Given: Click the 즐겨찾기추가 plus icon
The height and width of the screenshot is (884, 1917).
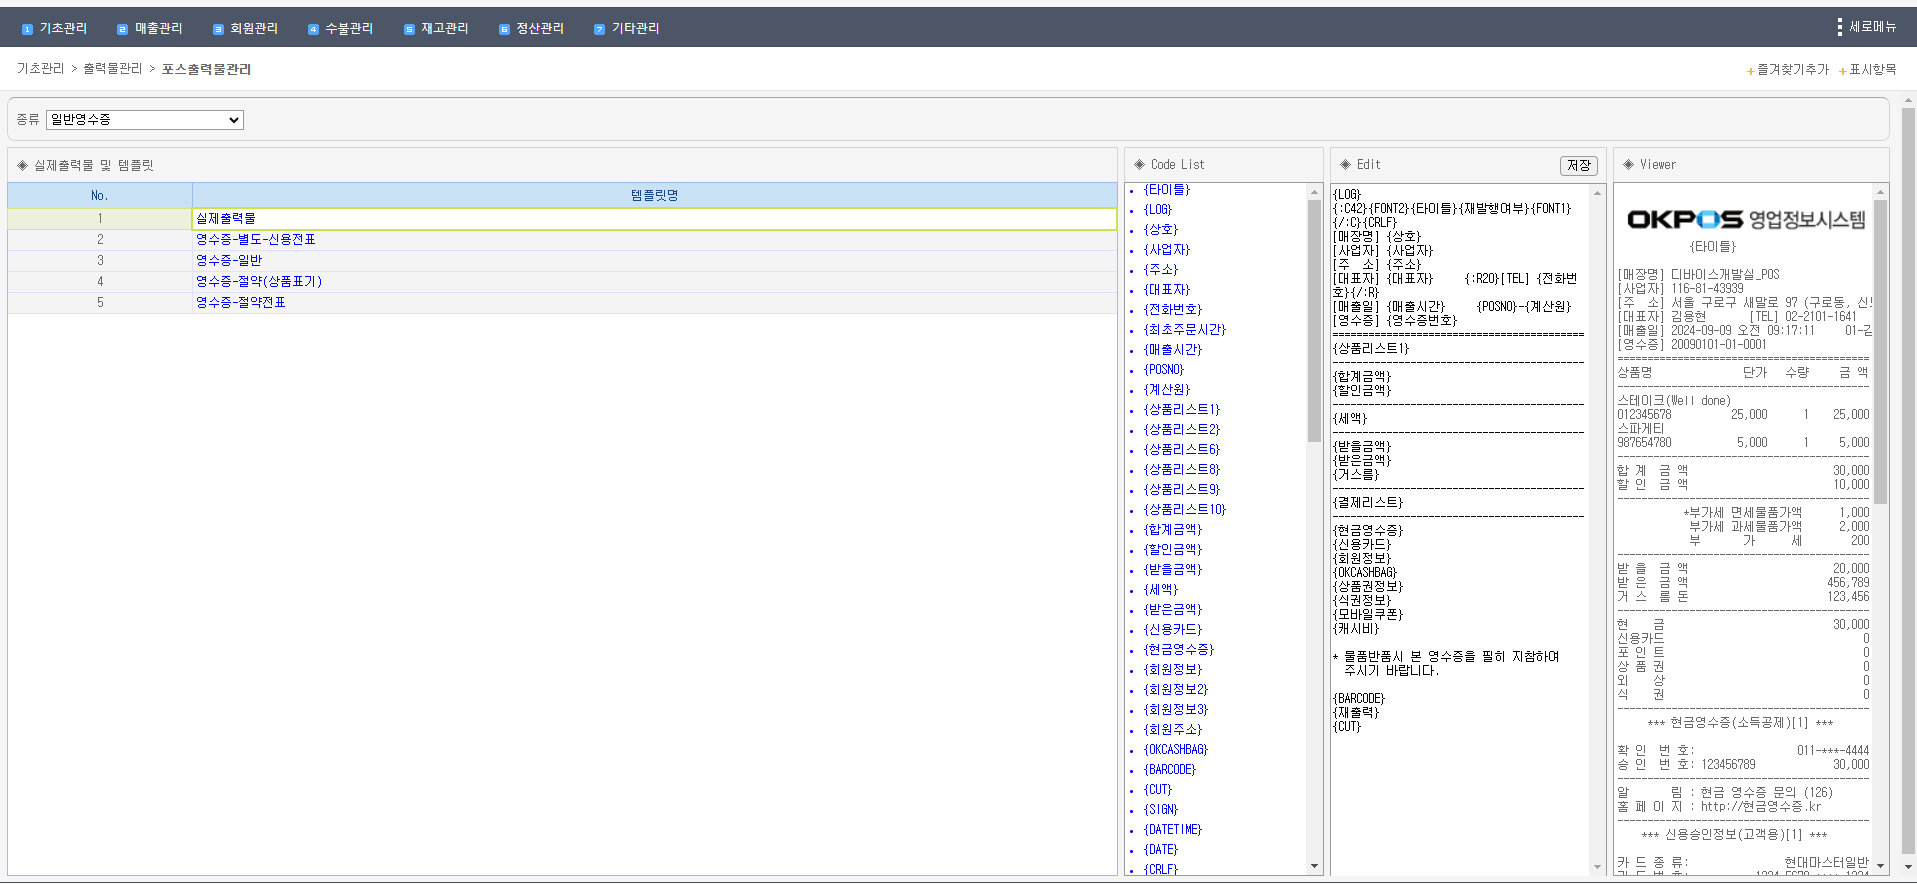Looking at the screenshot, I should tap(1750, 71).
